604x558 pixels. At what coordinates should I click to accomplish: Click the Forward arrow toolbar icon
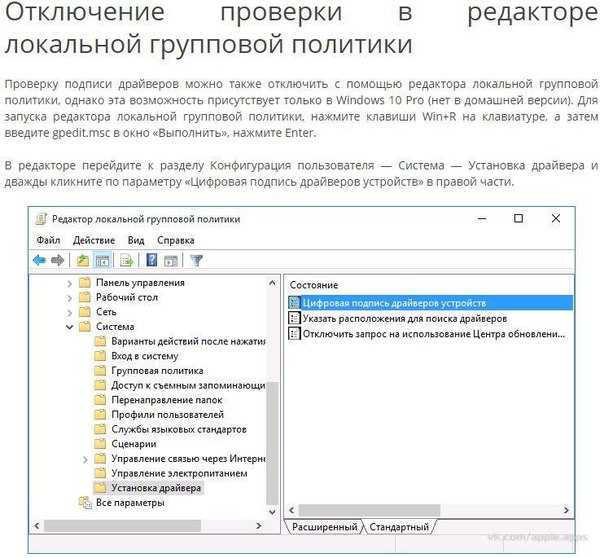(57, 261)
